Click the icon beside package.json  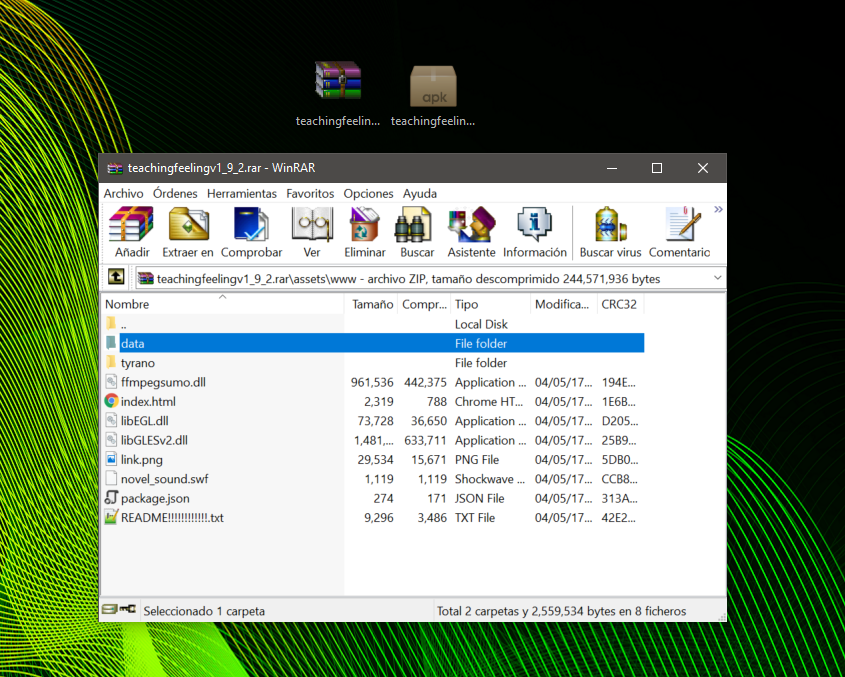pyautogui.click(x=111, y=498)
